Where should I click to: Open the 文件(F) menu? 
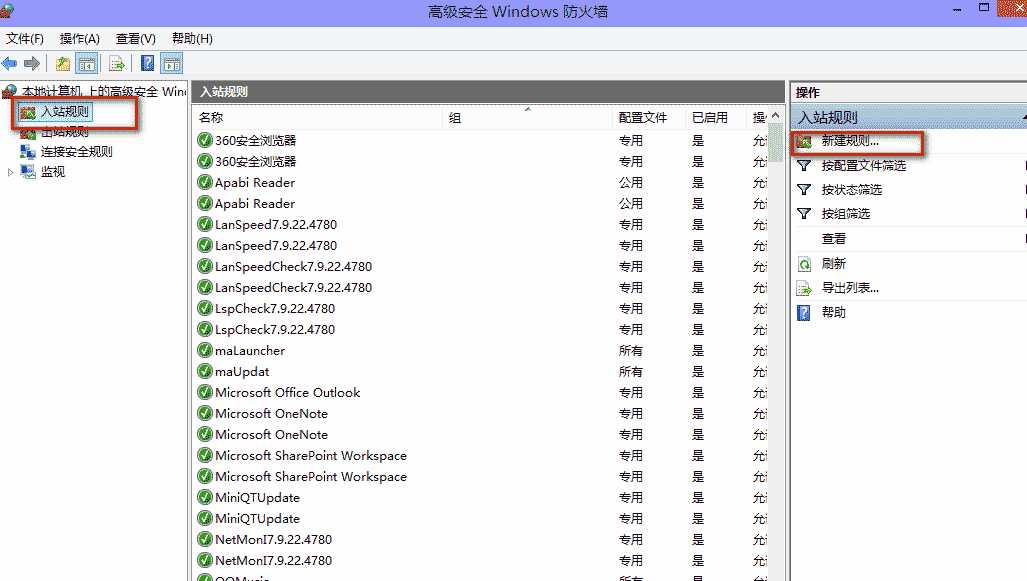click(25, 39)
